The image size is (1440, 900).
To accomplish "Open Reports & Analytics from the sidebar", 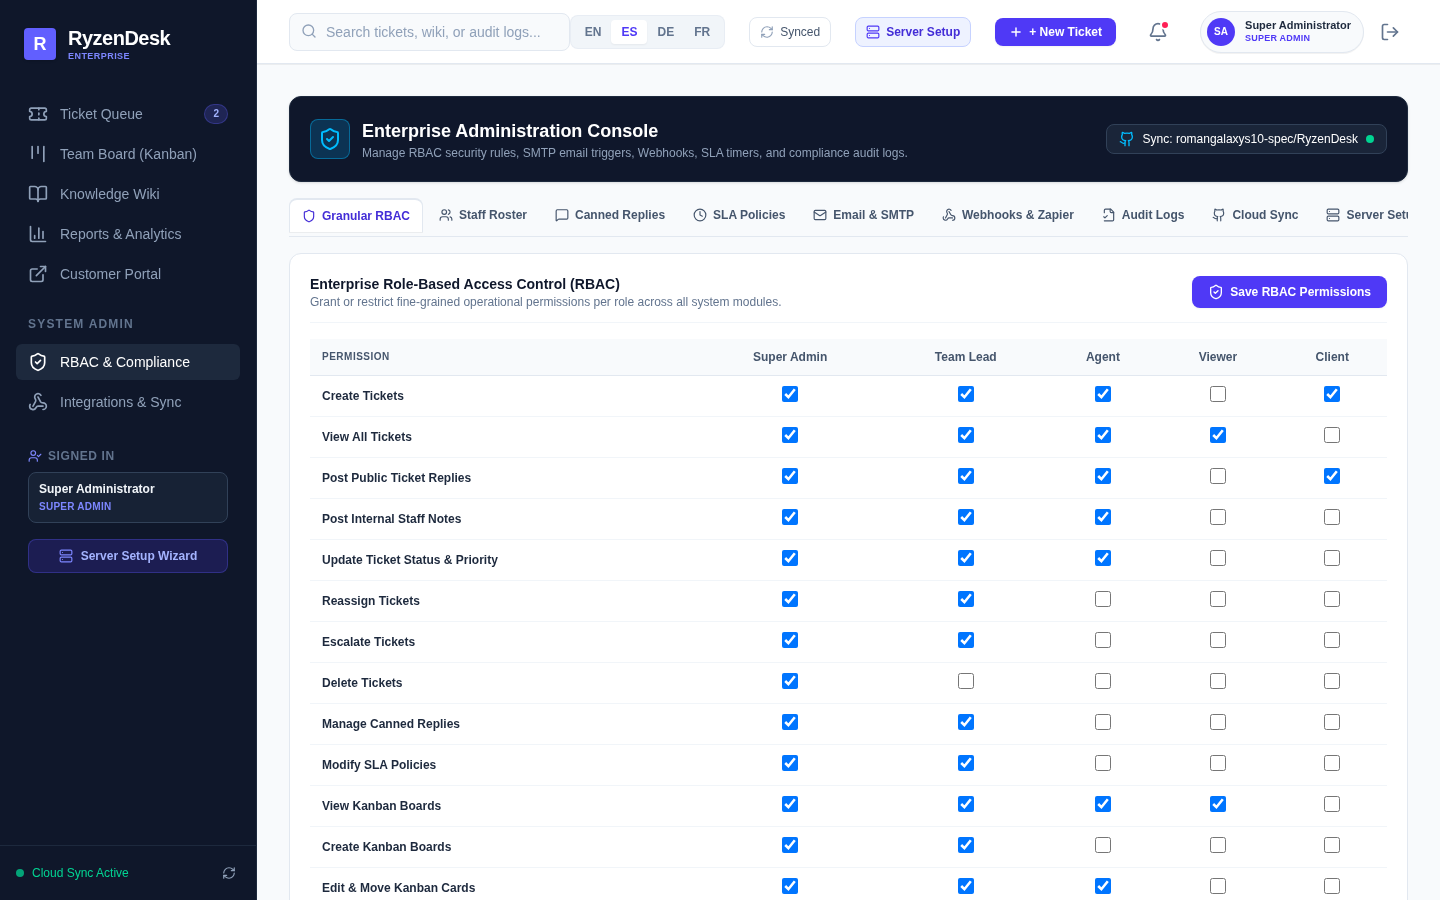I will point(128,234).
